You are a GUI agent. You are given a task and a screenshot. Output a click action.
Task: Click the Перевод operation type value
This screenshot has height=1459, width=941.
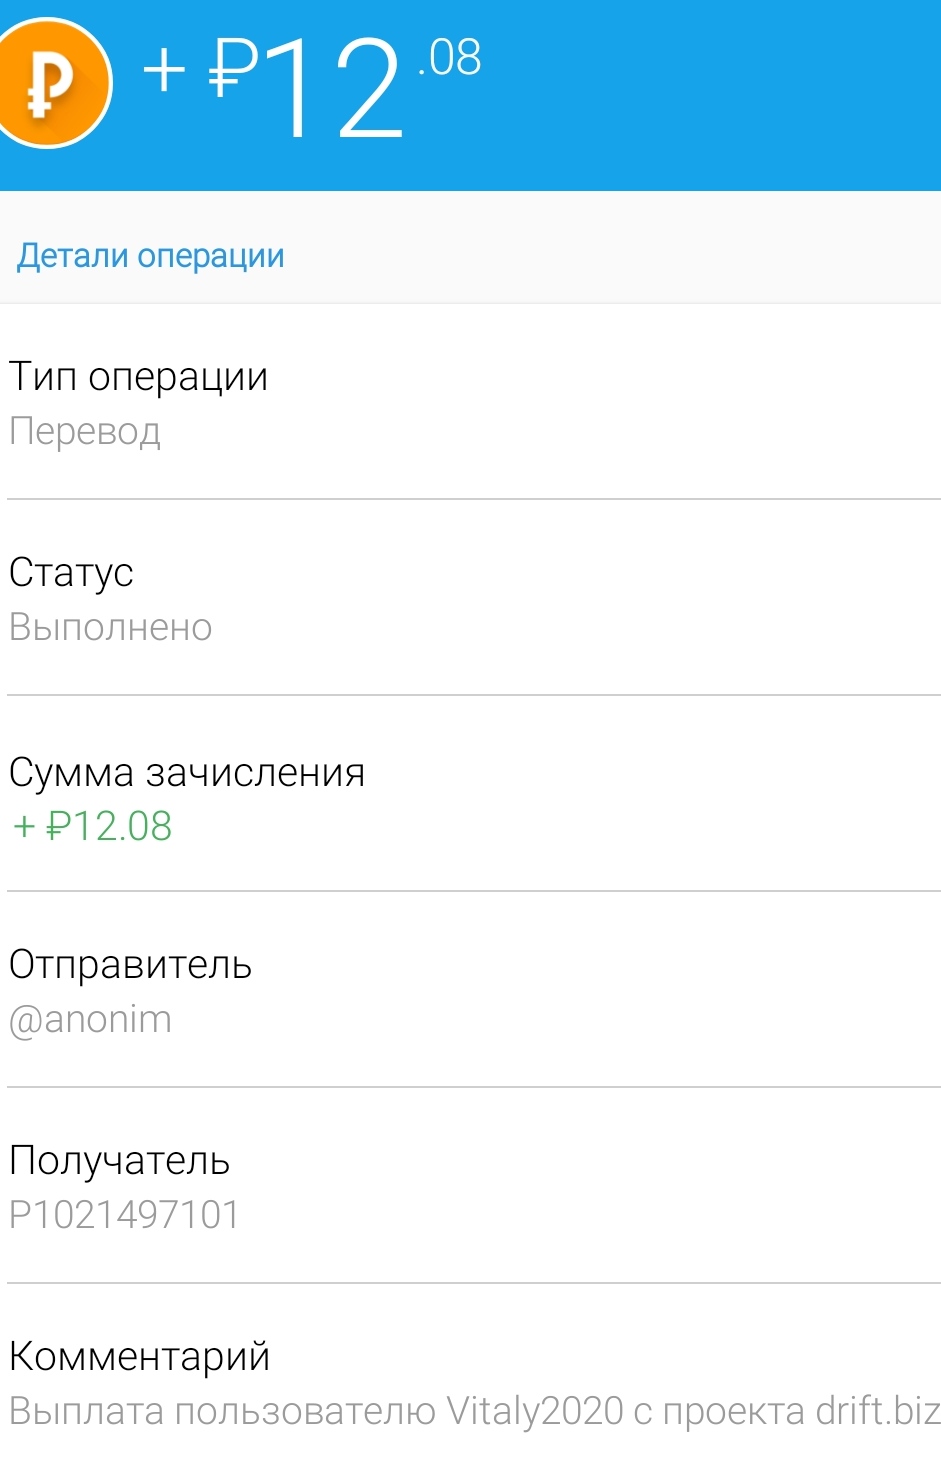[x=85, y=431]
